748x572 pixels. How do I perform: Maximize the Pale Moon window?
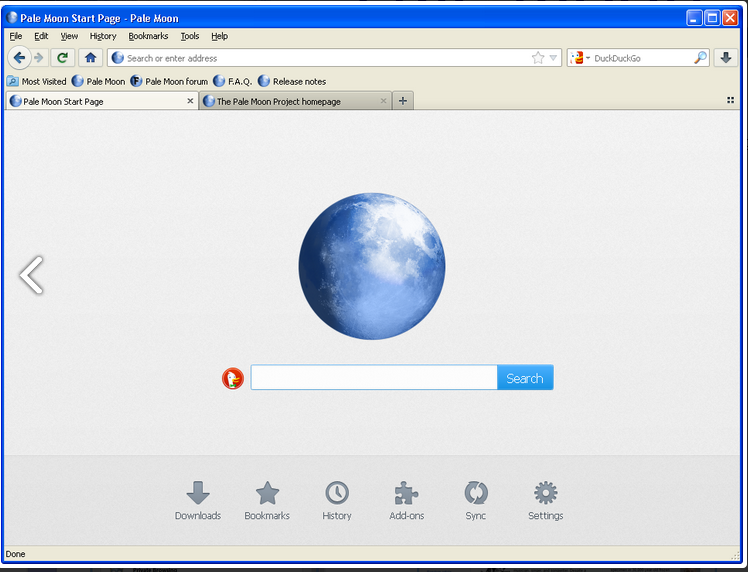712,18
